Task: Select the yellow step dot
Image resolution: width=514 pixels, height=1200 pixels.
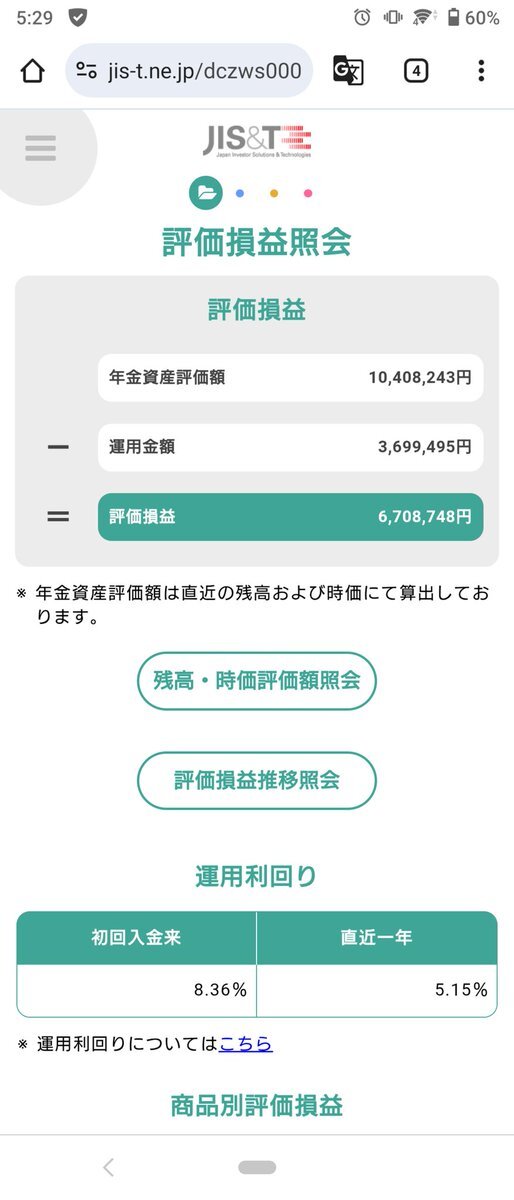Action: click(x=274, y=193)
